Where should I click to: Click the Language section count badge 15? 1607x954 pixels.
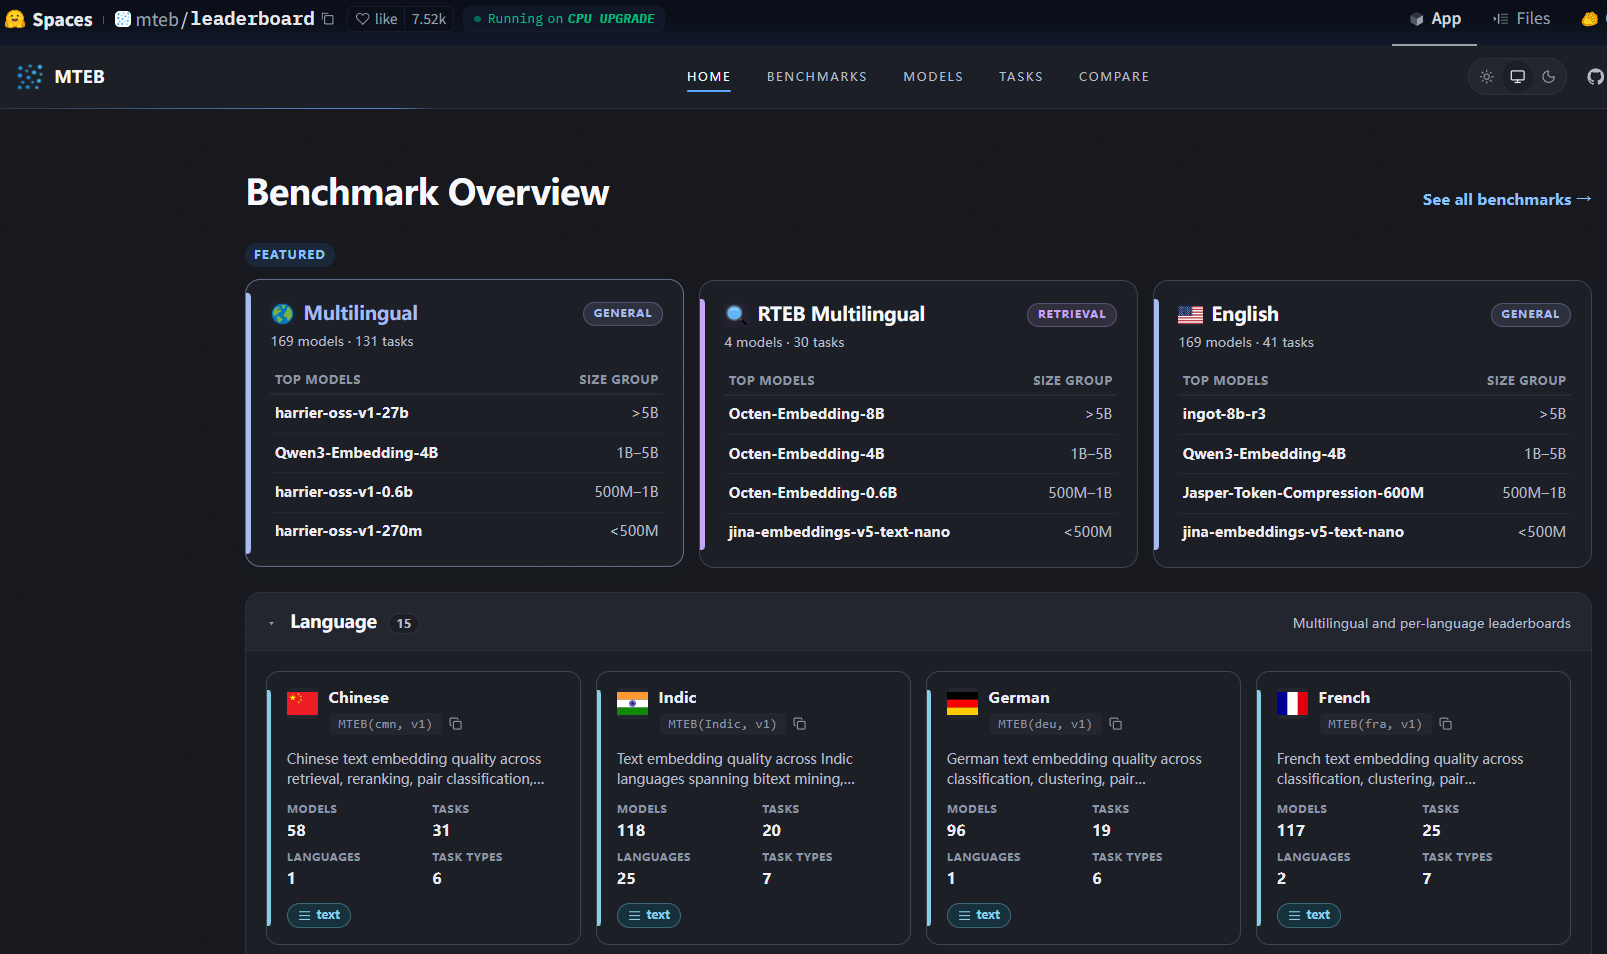pyautogui.click(x=404, y=624)
